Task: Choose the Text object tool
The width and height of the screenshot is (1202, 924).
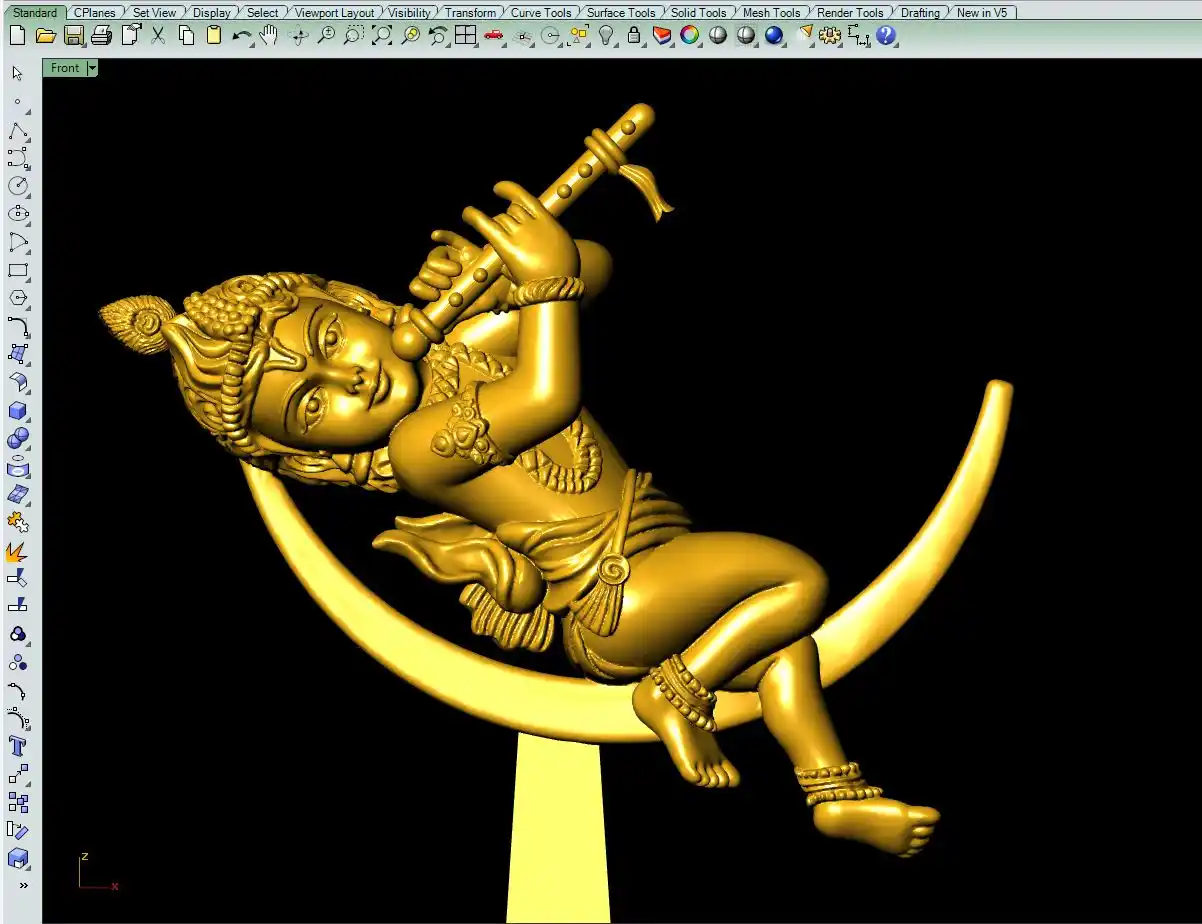Action: (18, 746)
